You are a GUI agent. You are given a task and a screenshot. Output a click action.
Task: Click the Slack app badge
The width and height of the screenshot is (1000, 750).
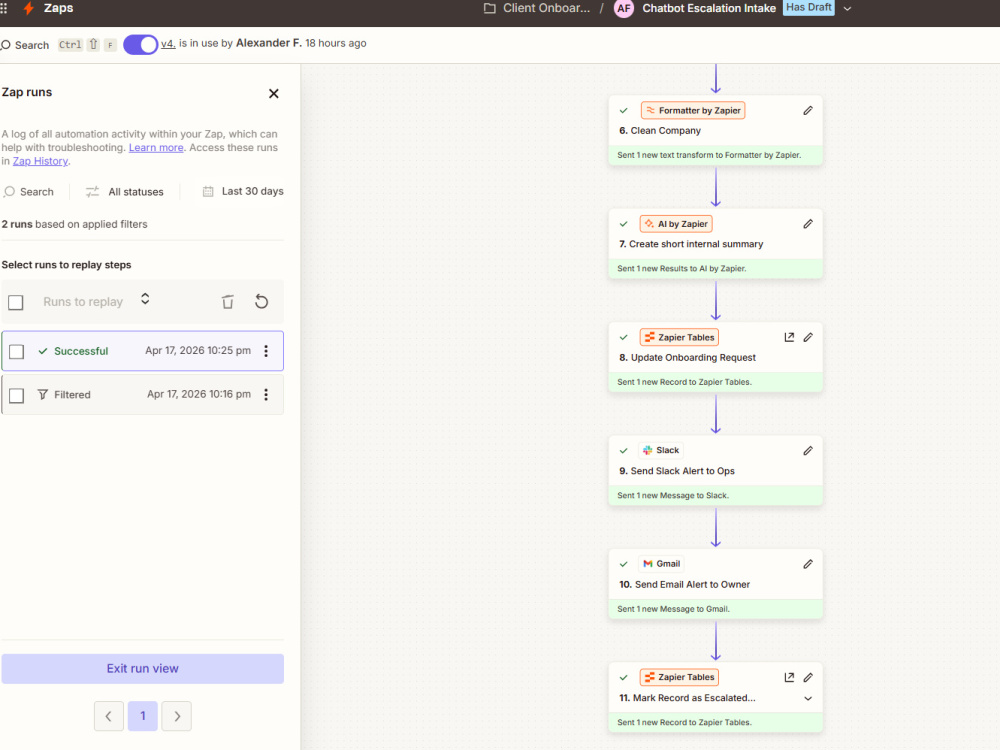[661, 450]
